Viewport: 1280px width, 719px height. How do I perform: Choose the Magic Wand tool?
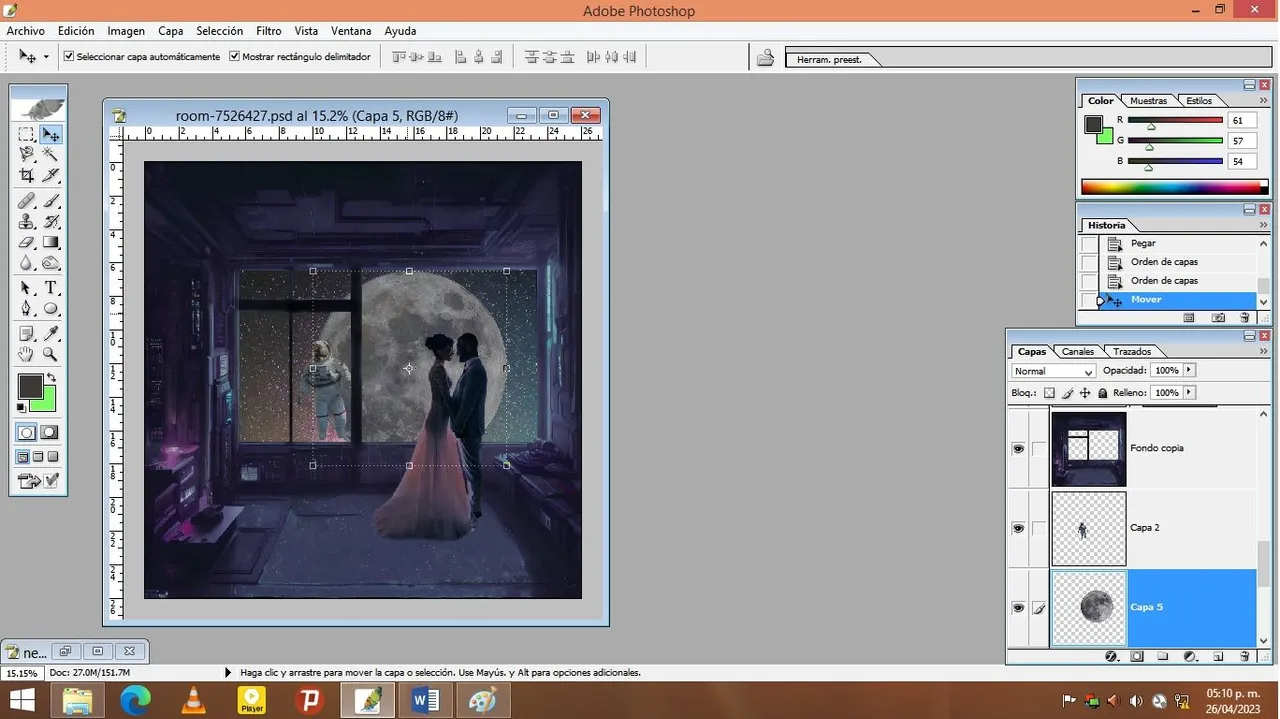point(50,154)
